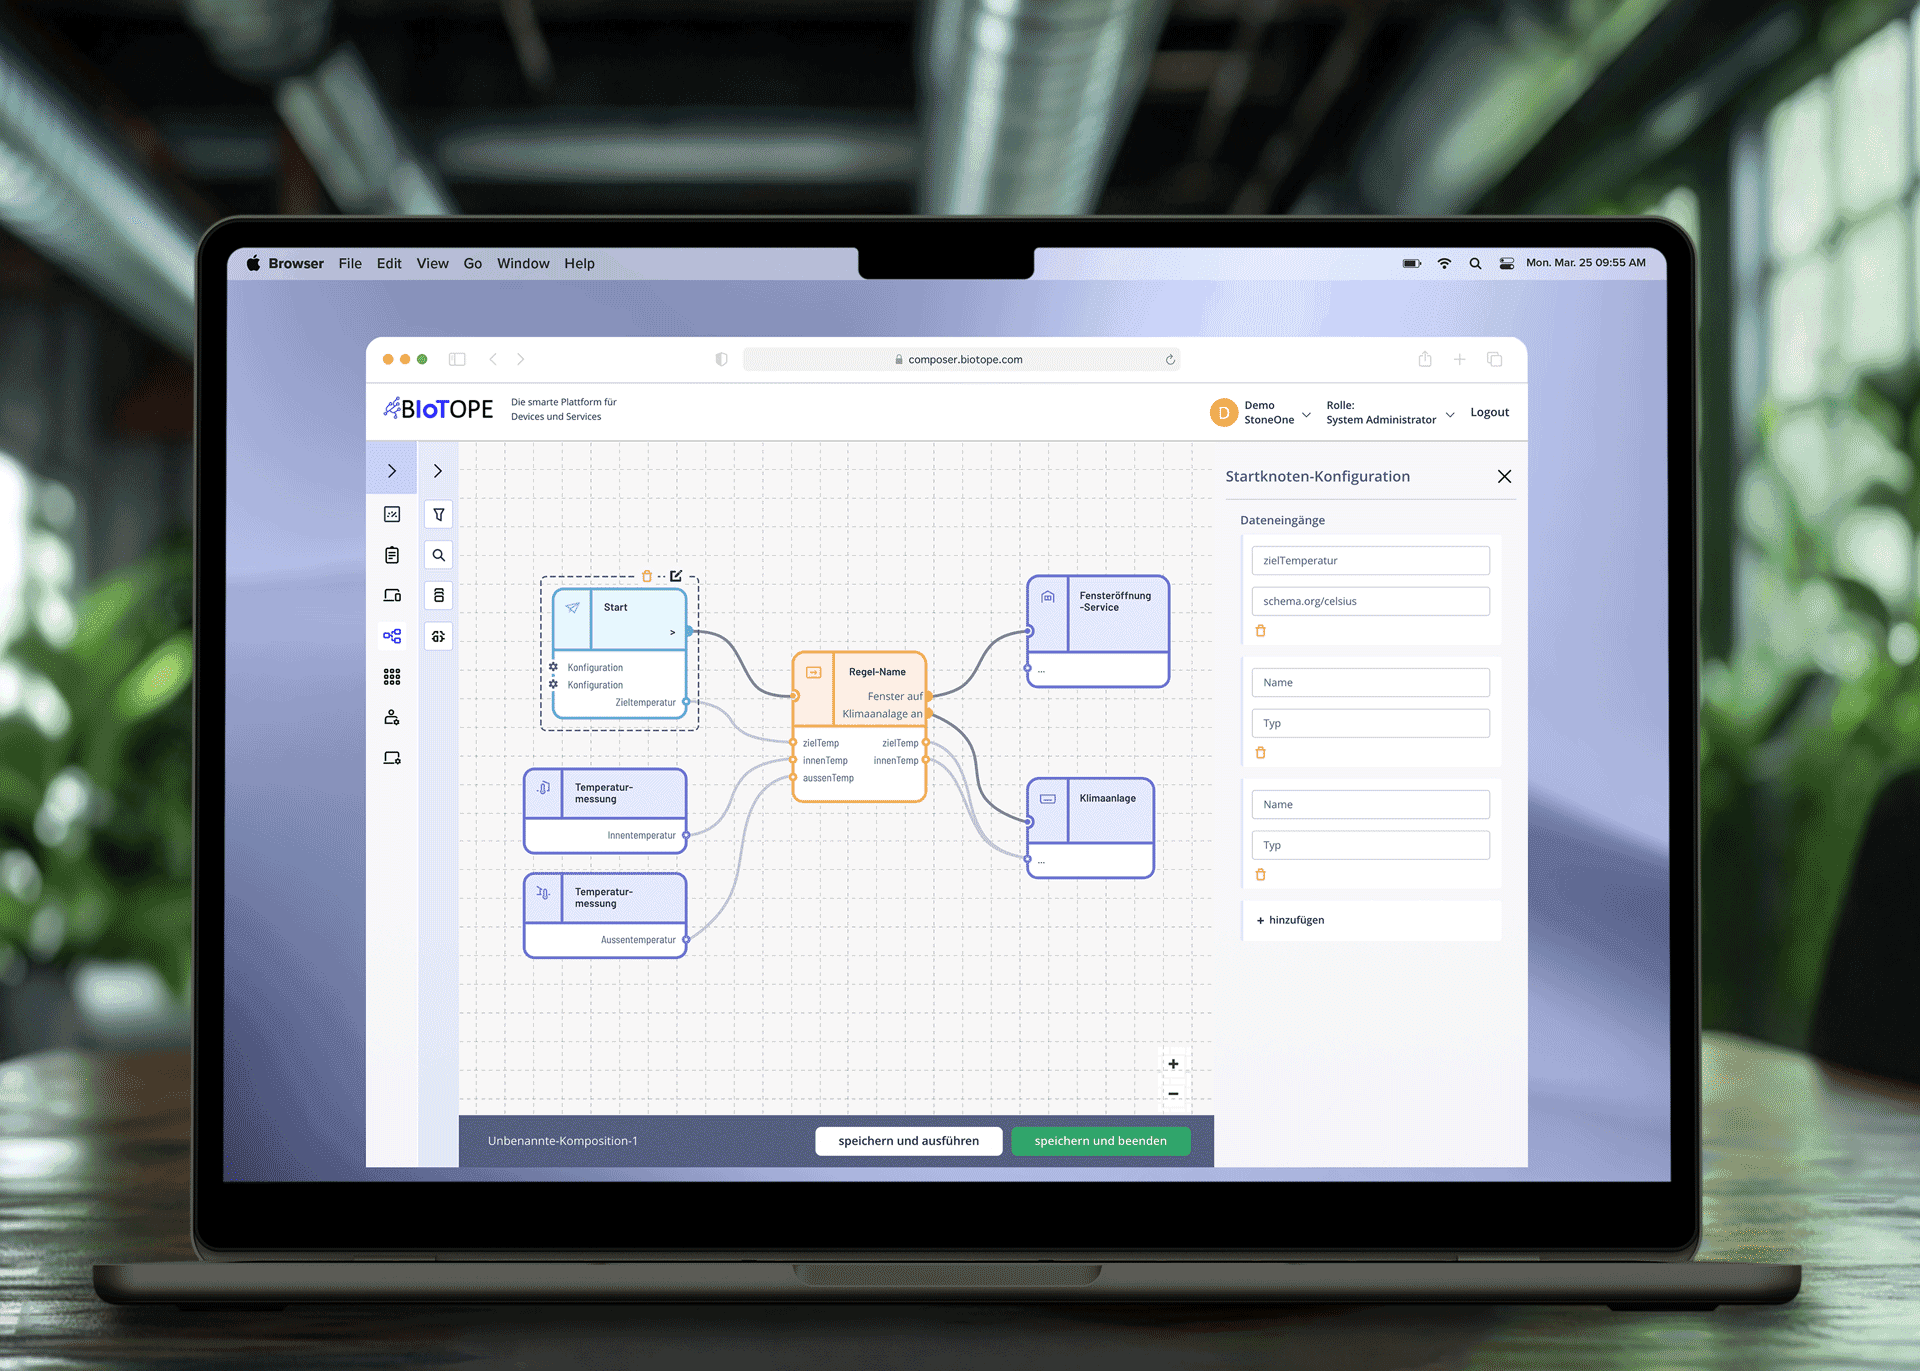
Task: Click the schema.org/celsius input field
Action: (1370, 601)
